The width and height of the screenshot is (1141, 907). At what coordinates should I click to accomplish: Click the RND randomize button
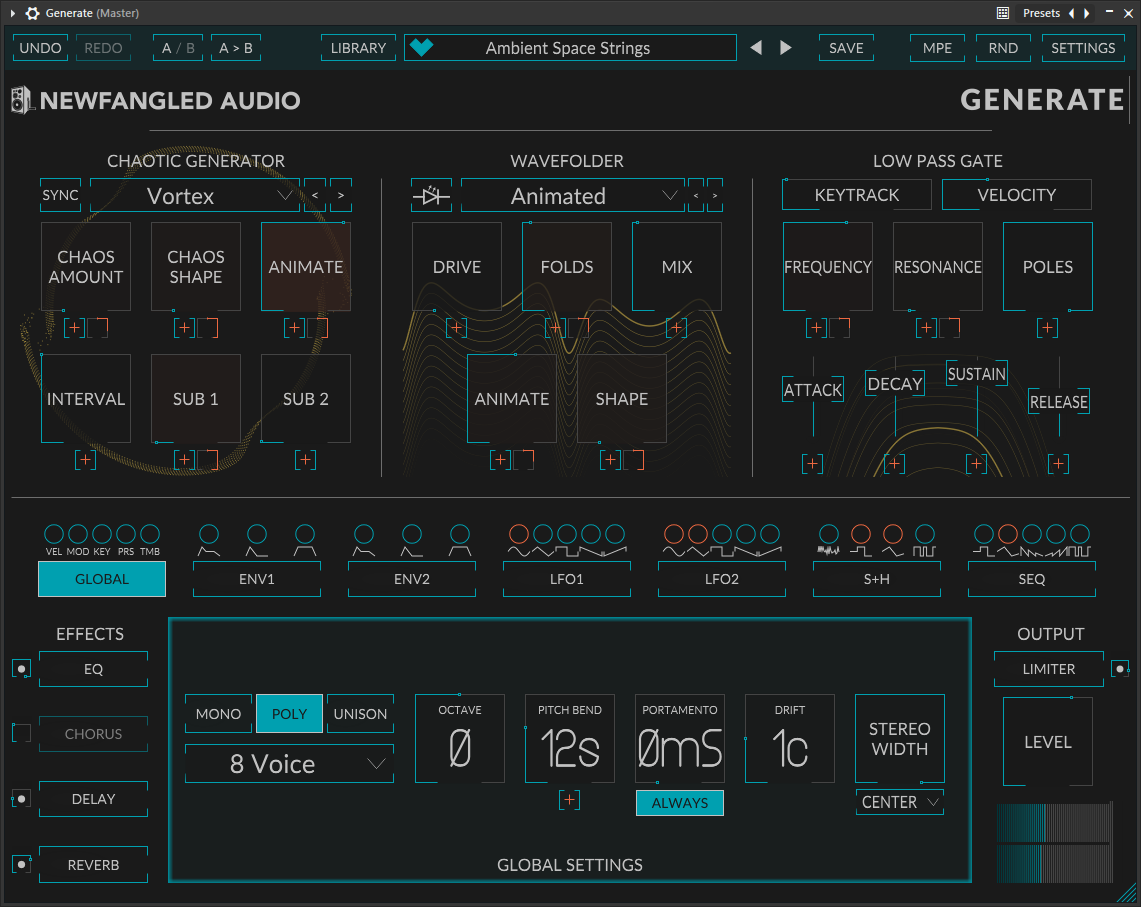point(1003,47)
